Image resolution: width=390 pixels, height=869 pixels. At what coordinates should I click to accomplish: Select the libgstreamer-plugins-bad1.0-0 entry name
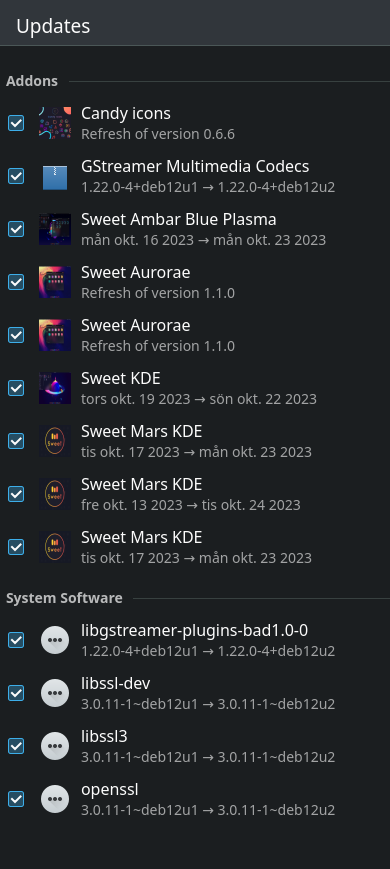coord(194,630)
